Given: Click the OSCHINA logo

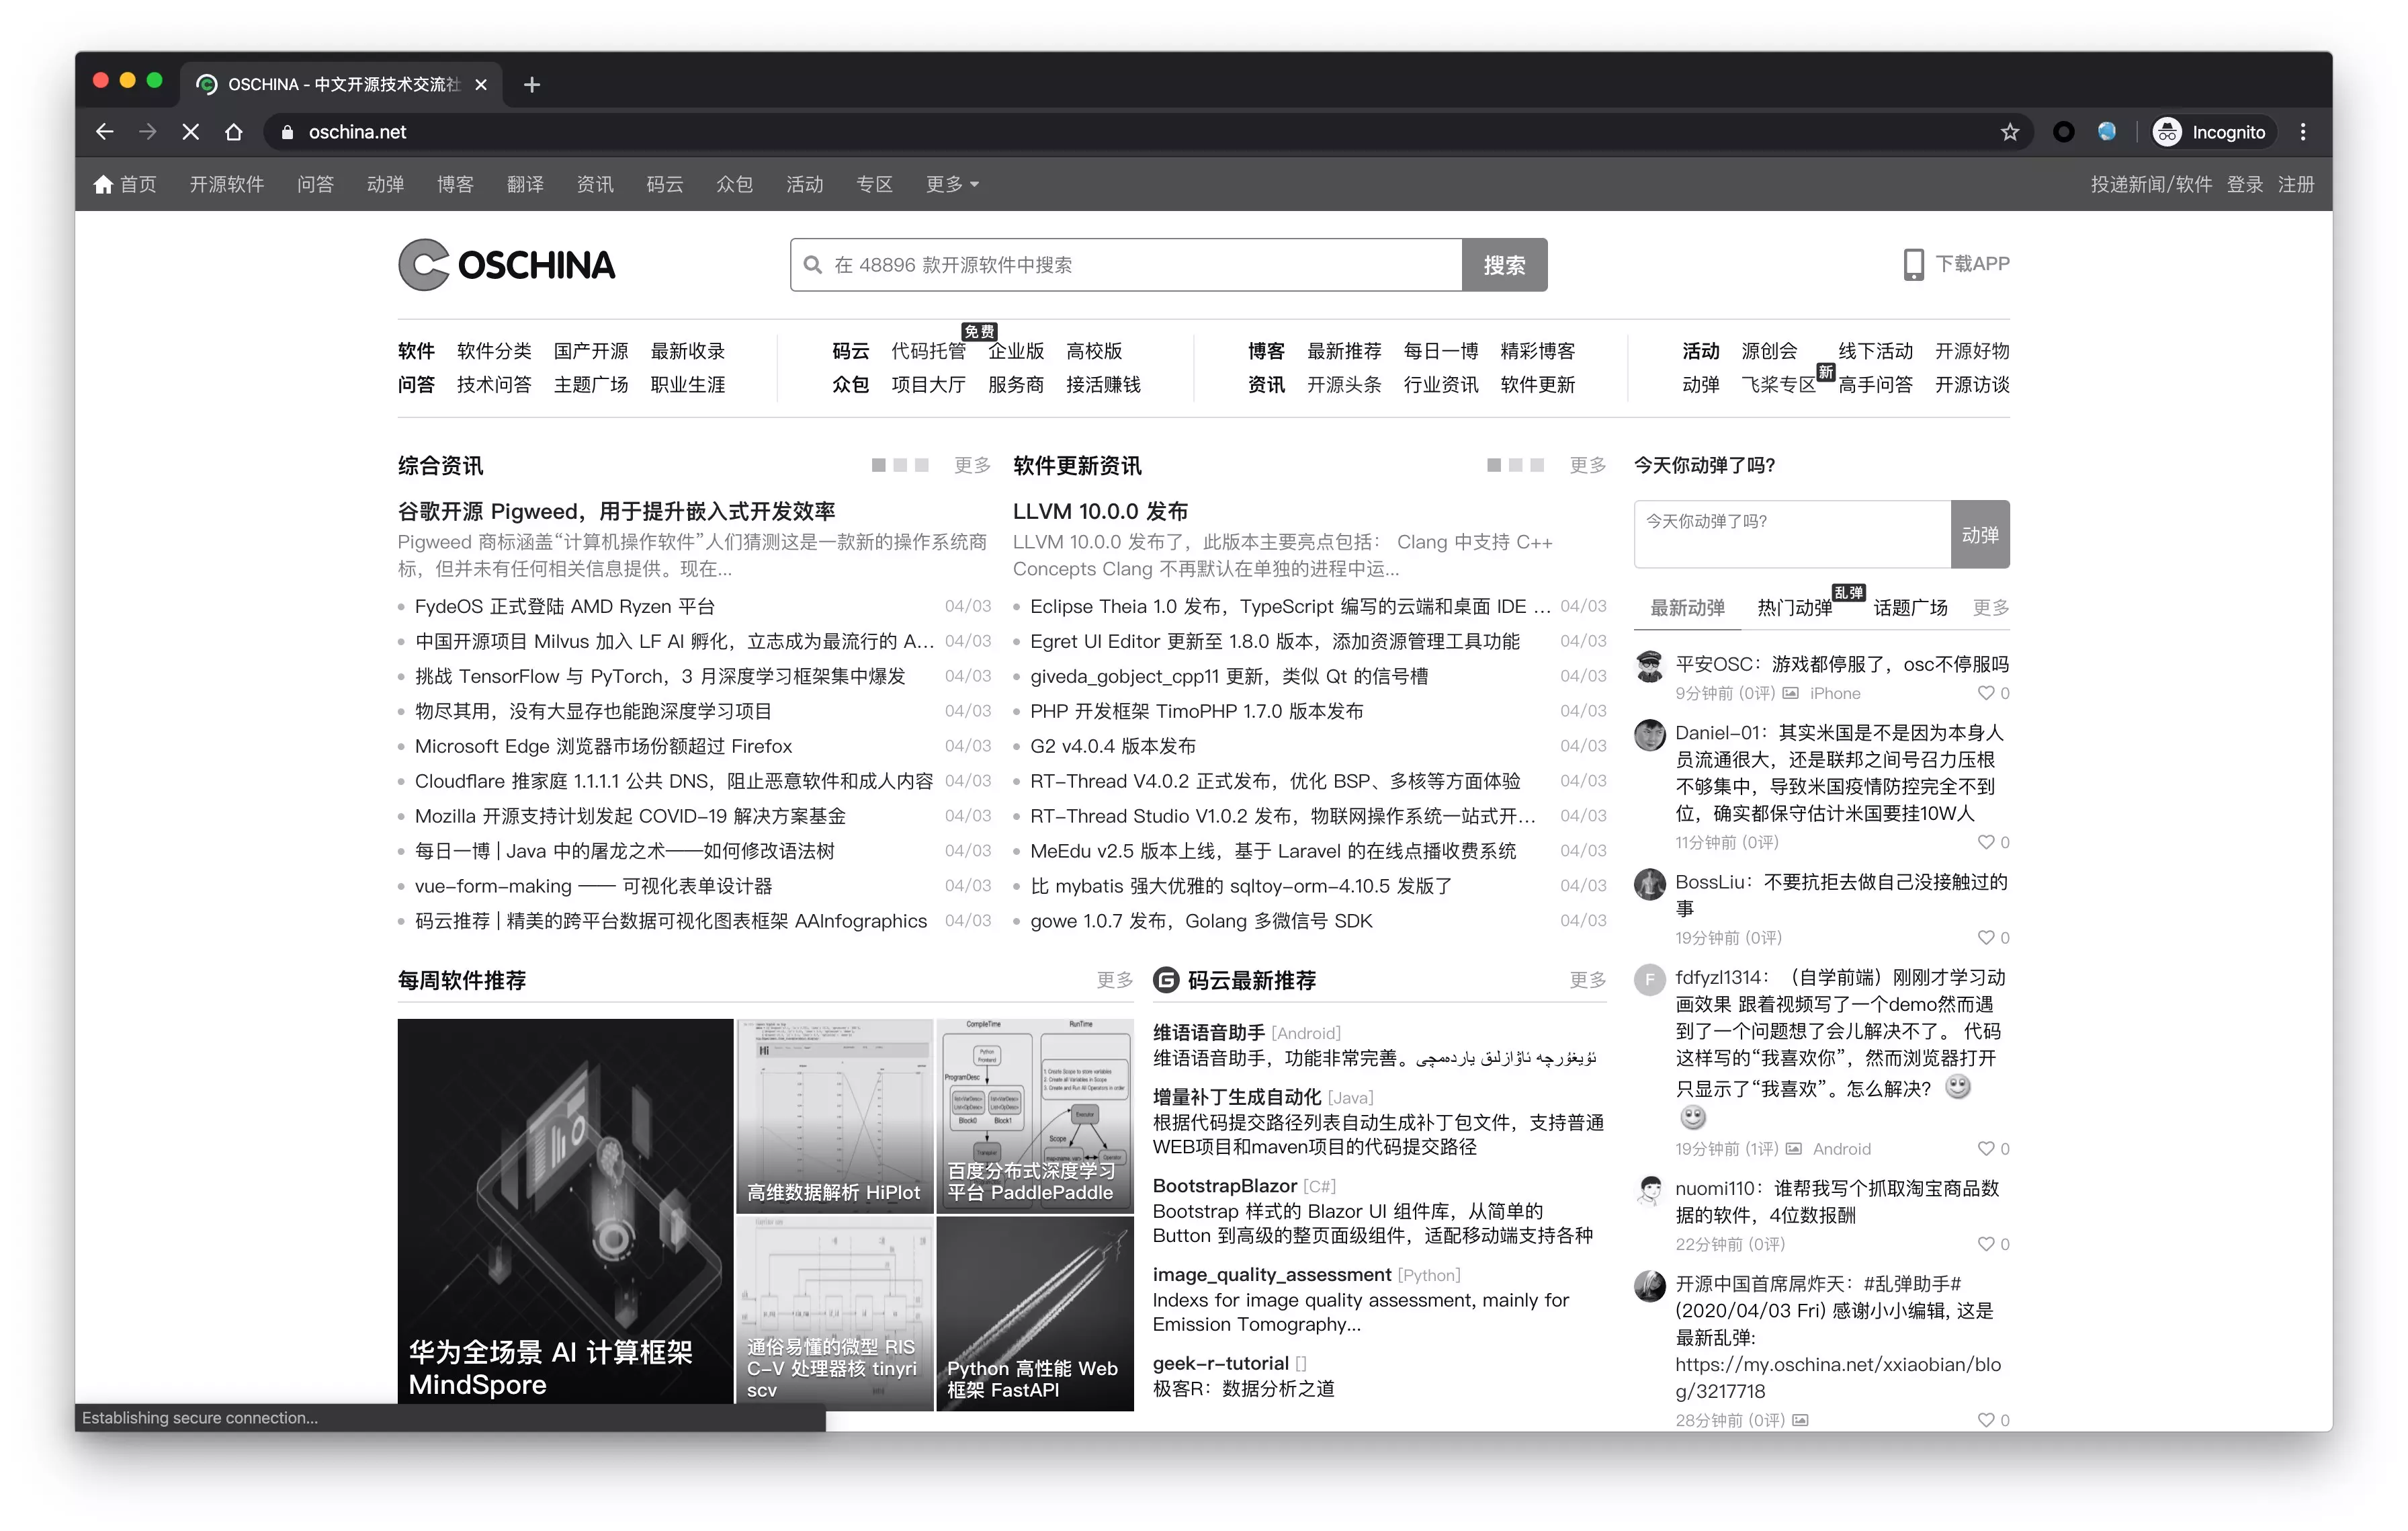Looking at the screenshot, I should [506, 265].
